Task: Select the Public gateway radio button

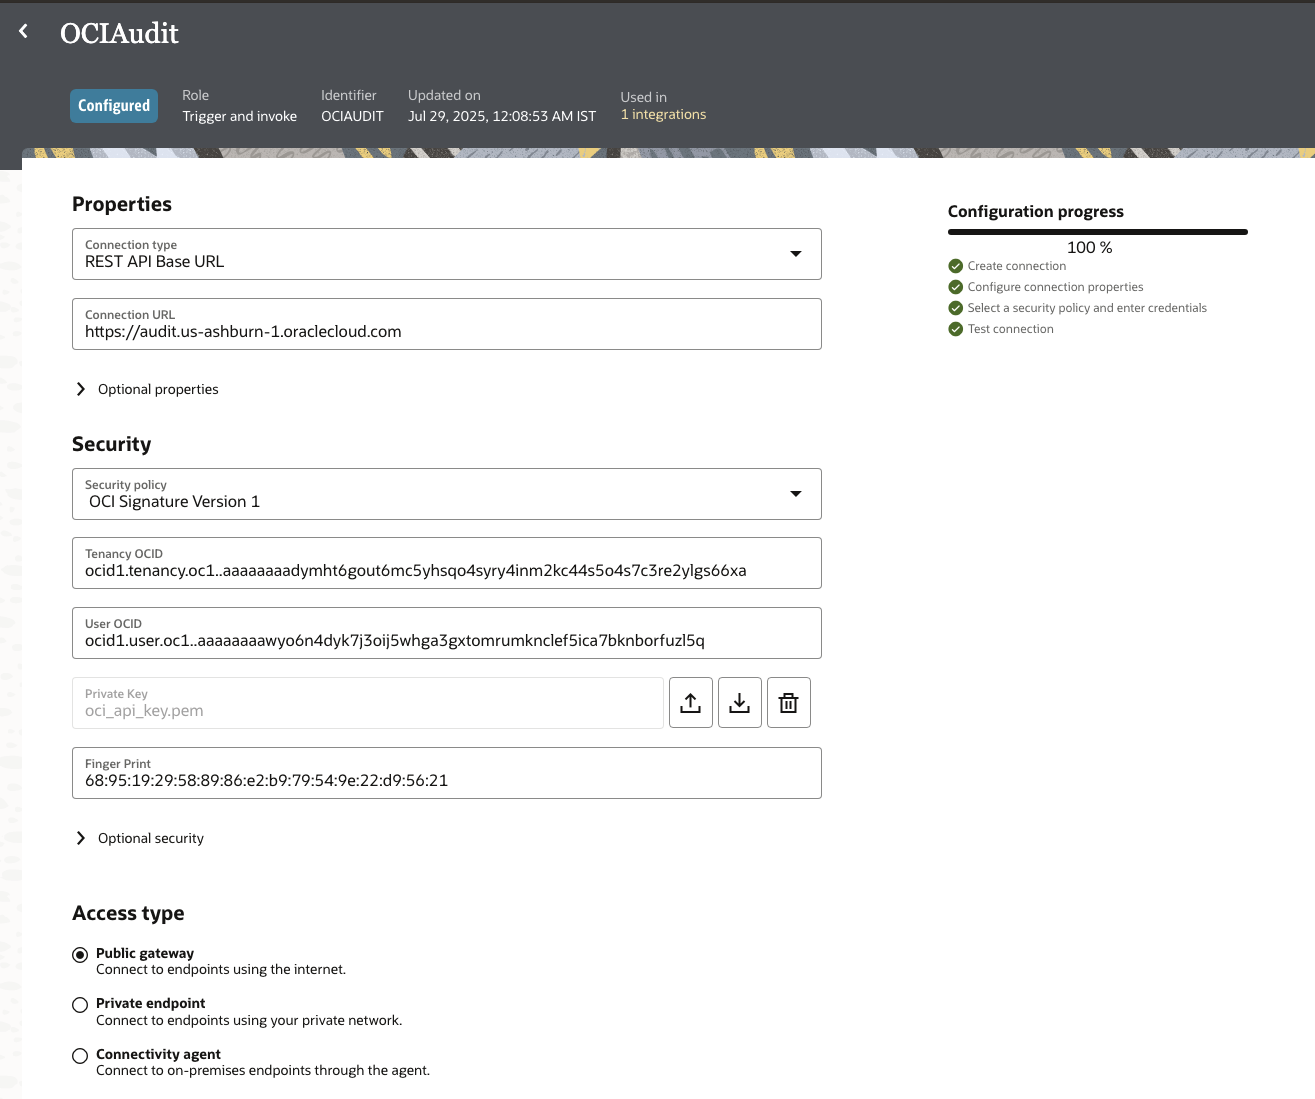Action: tap(80, 955)
